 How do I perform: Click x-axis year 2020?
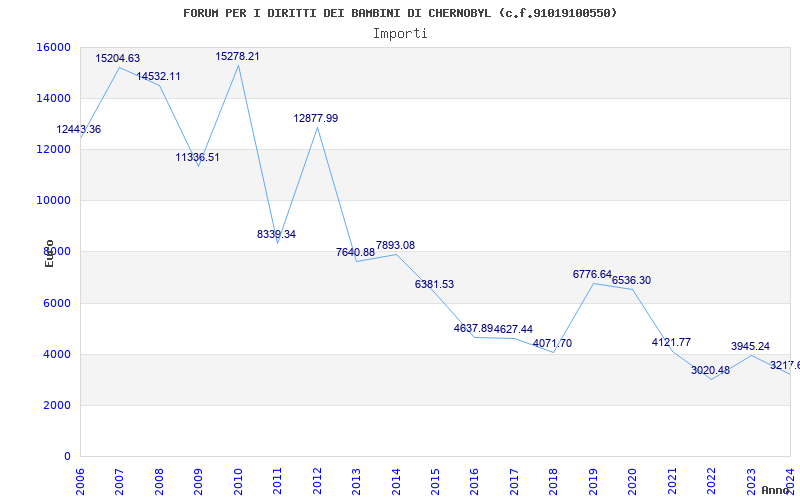633,481
